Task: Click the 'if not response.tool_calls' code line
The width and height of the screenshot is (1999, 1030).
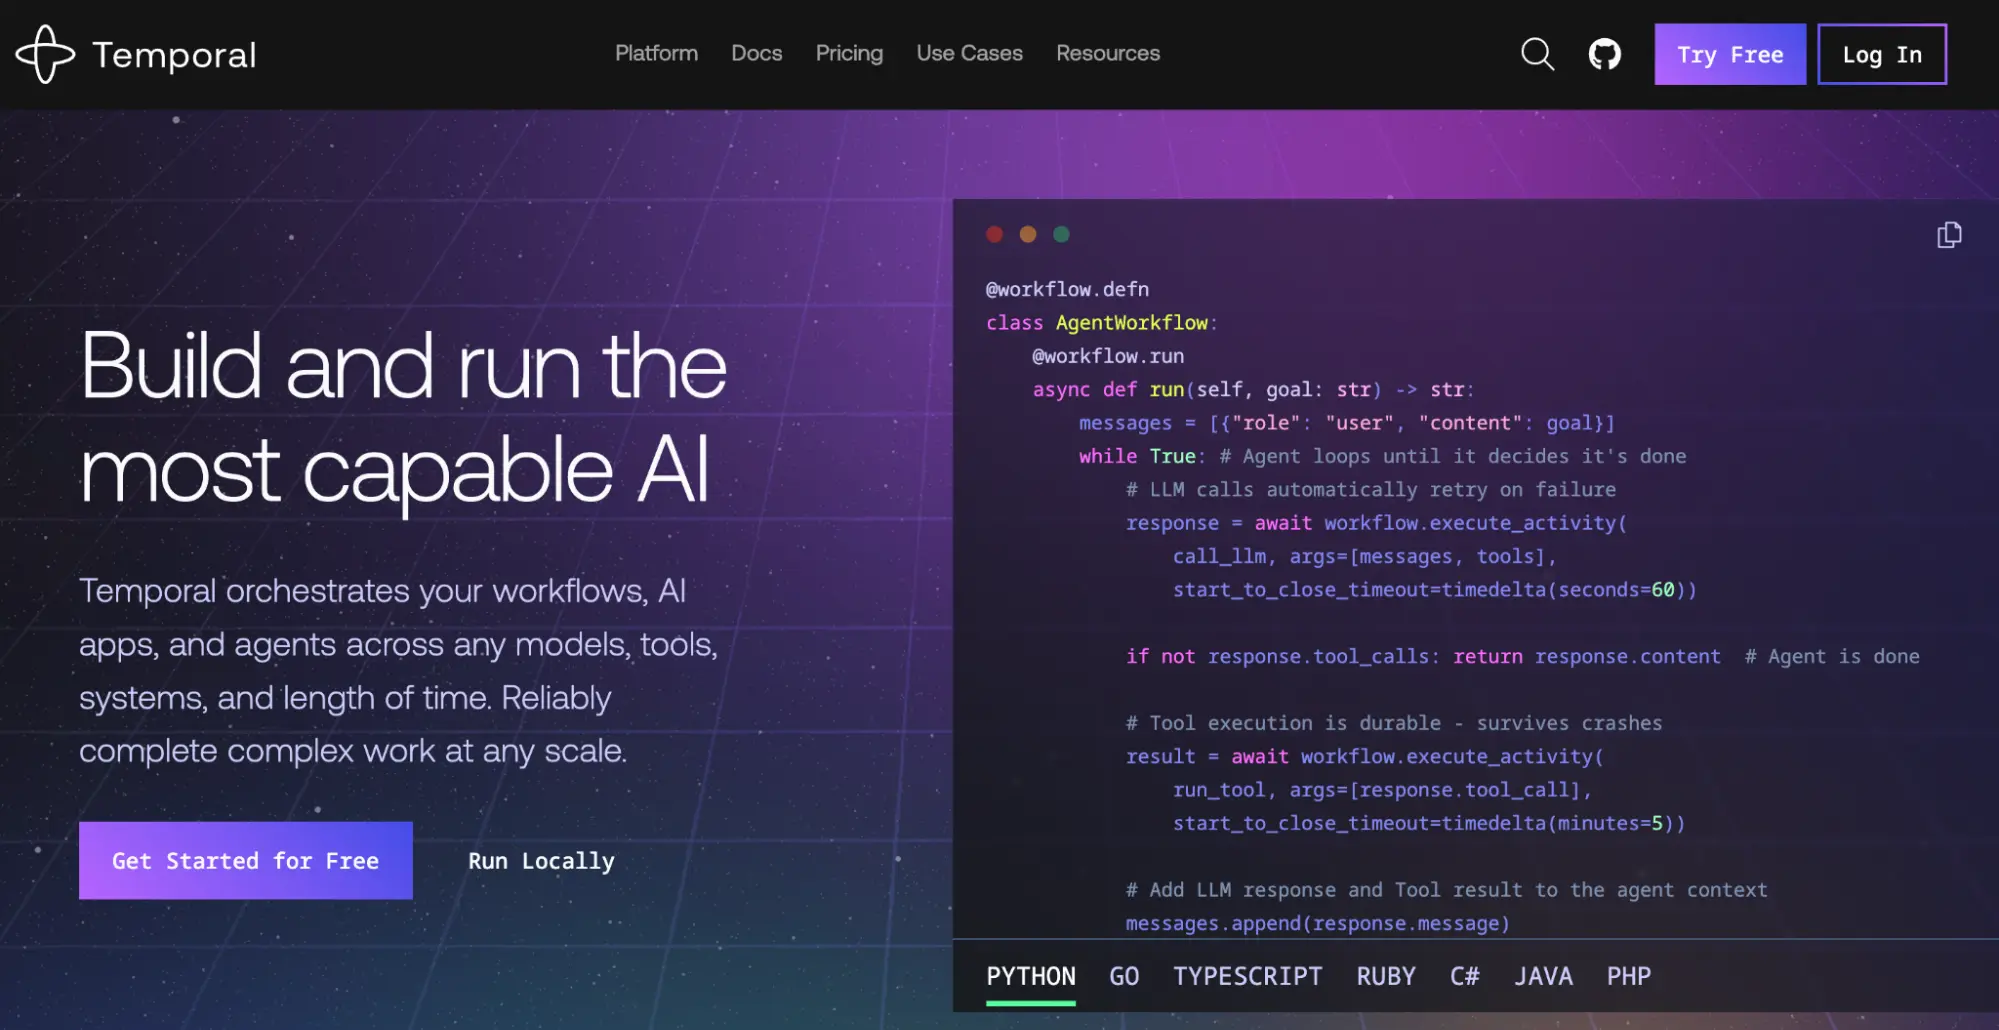Action: point(1523,657)
